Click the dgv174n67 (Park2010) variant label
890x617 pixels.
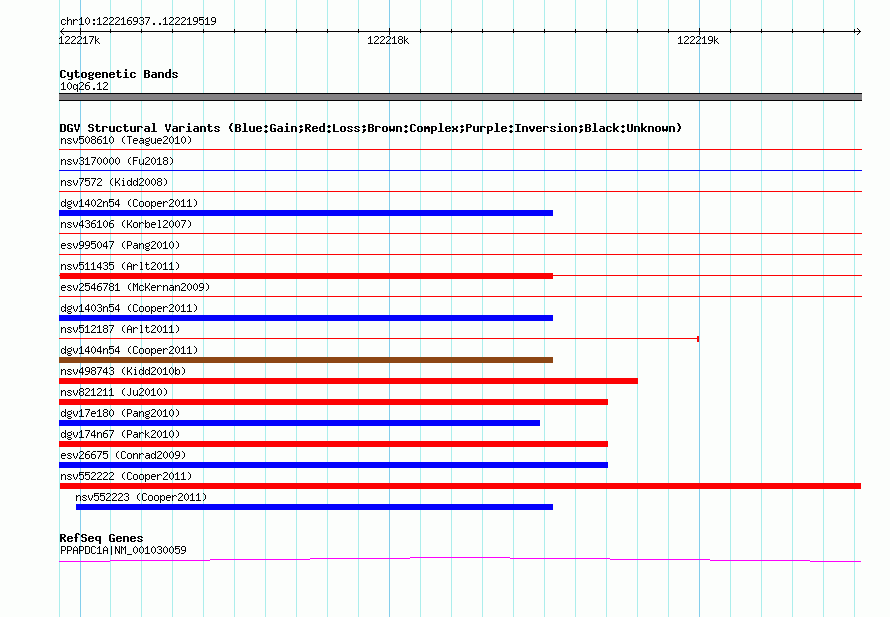click(x=120, y=434)
